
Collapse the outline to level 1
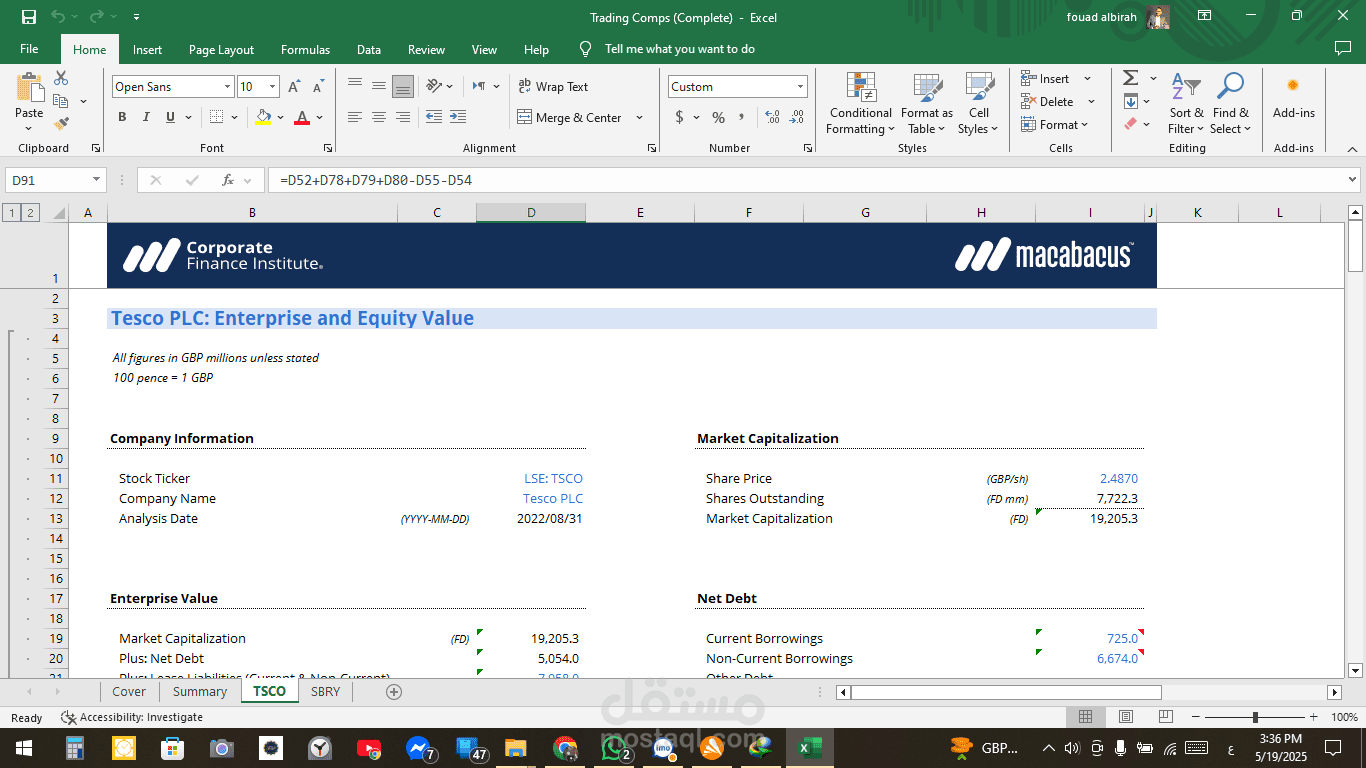coord(11,212)
